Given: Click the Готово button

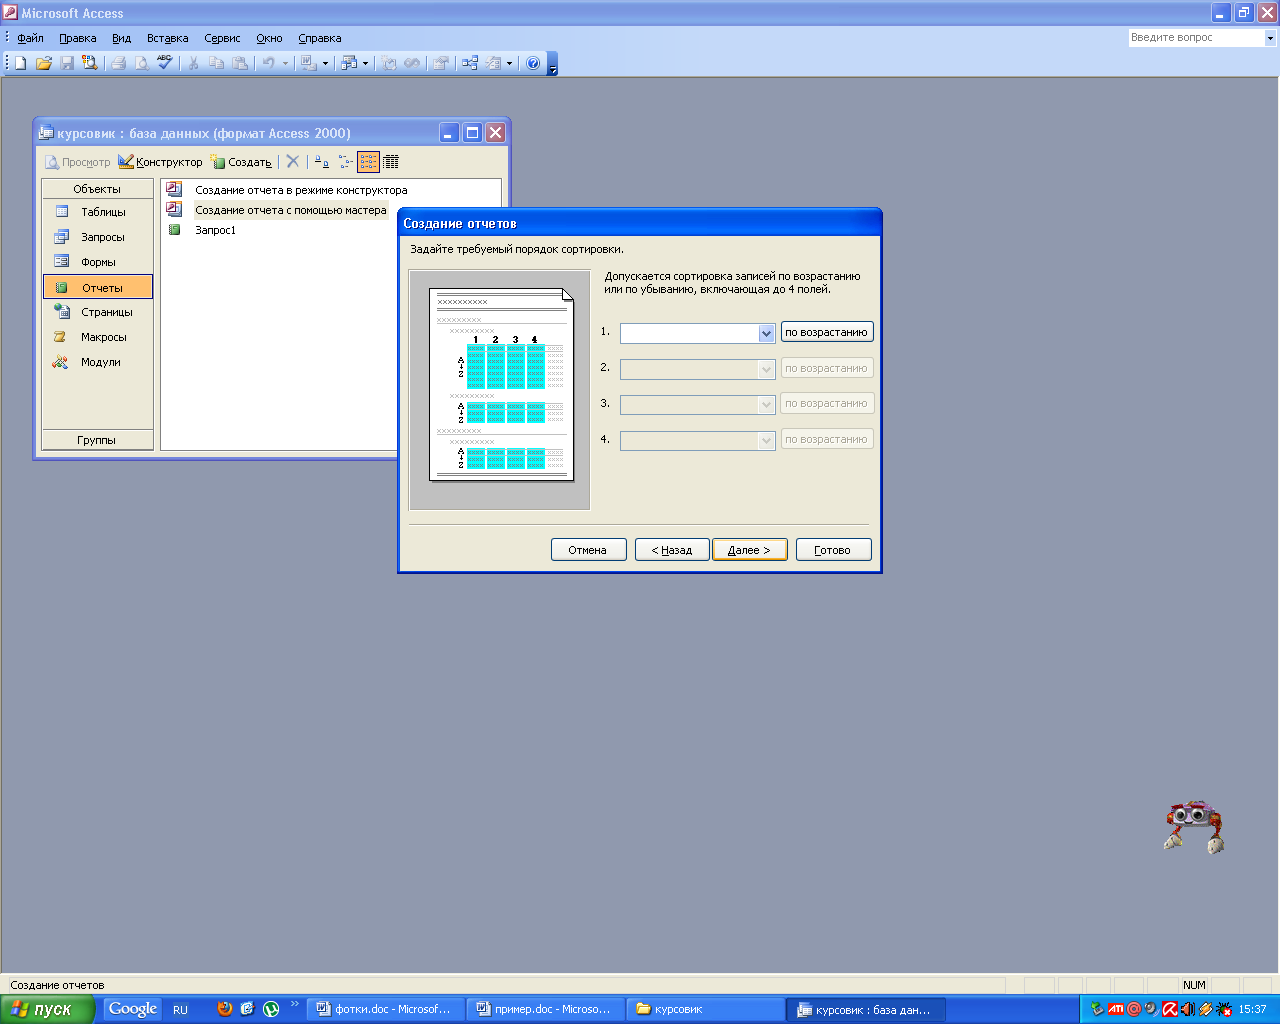Looking at the screenshot, I should tap(834, 550).
